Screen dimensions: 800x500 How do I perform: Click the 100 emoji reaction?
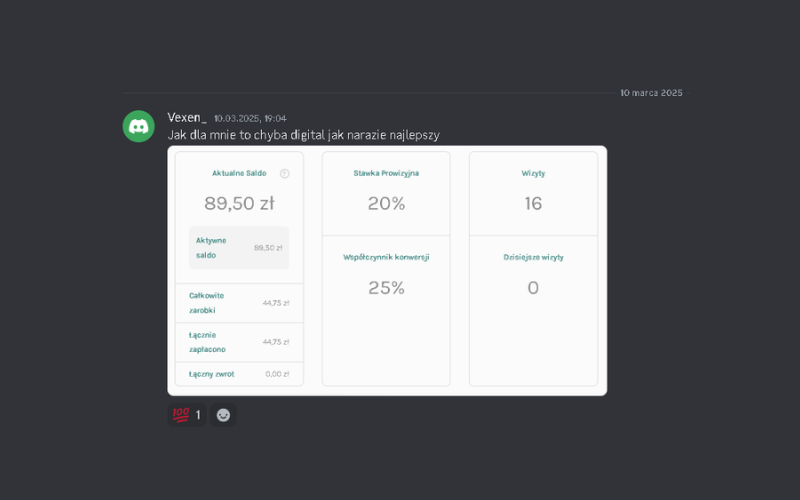pos(186,415)
